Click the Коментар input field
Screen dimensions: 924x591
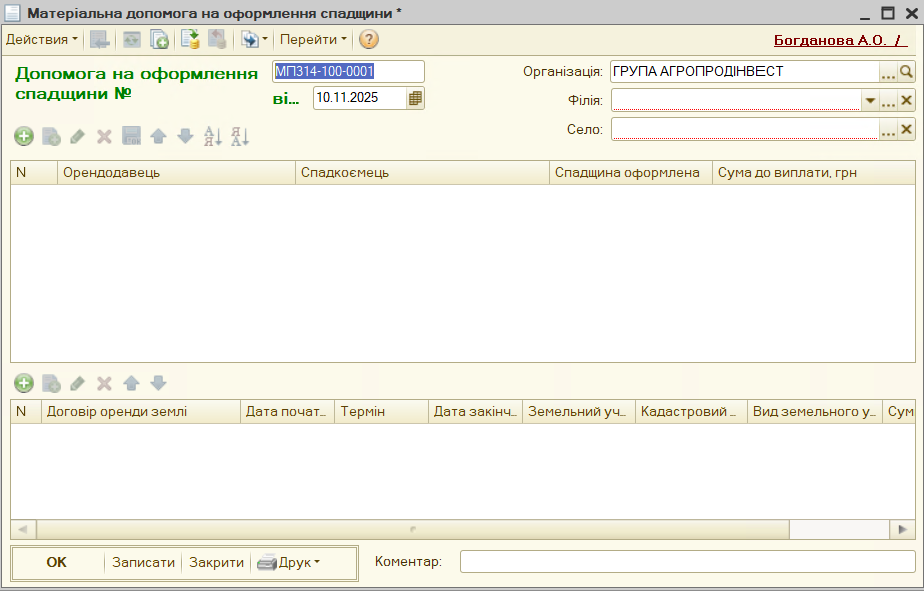coord(687,562)
